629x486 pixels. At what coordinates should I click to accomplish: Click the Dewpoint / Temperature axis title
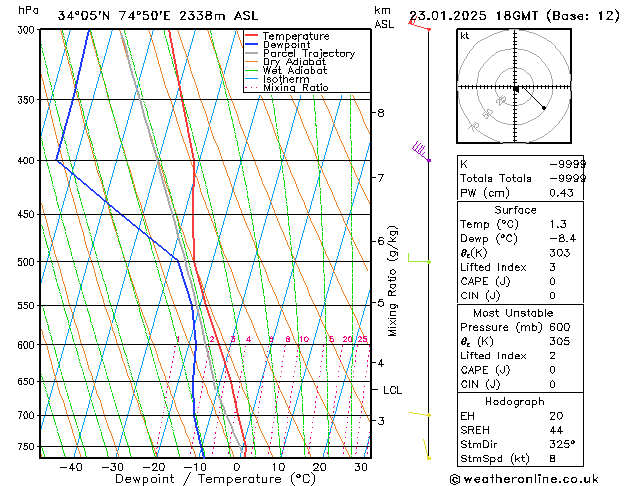coord(215,479)
